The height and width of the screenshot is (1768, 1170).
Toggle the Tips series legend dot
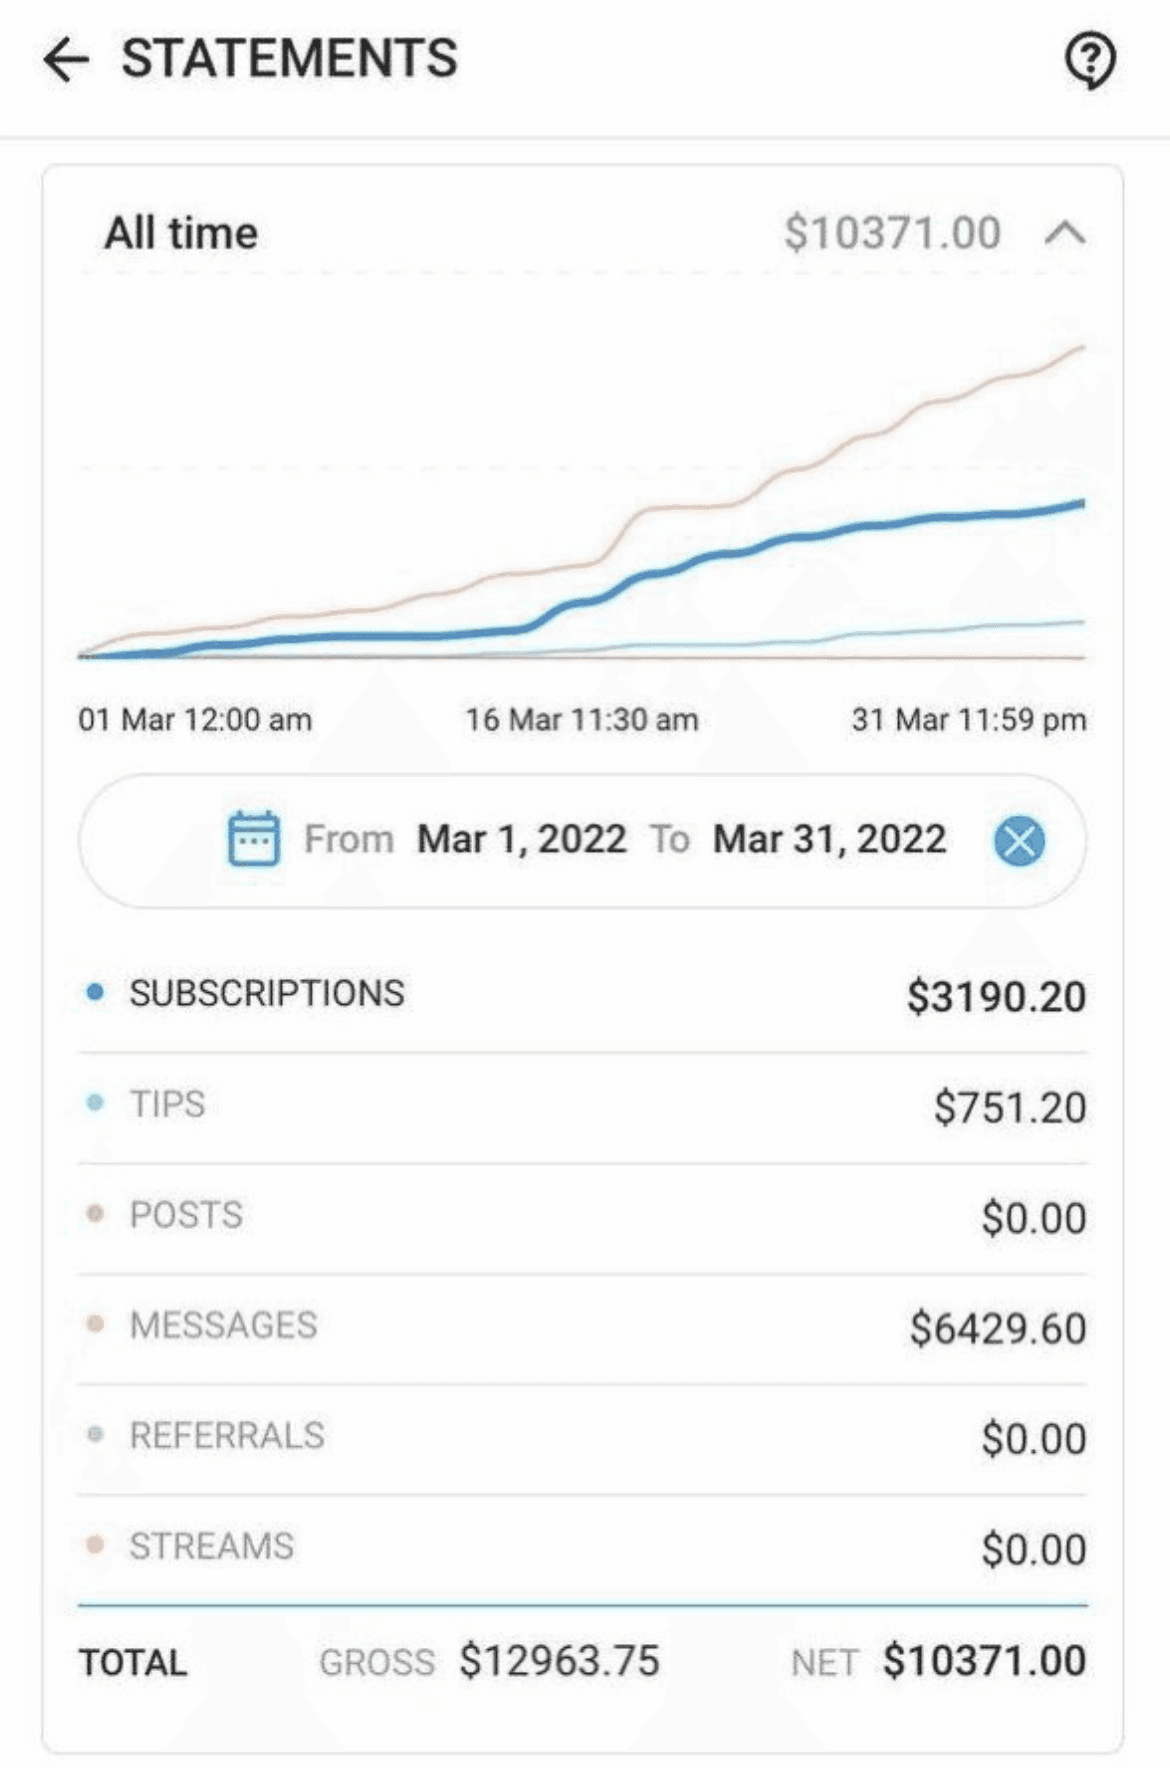[95, 1103]
